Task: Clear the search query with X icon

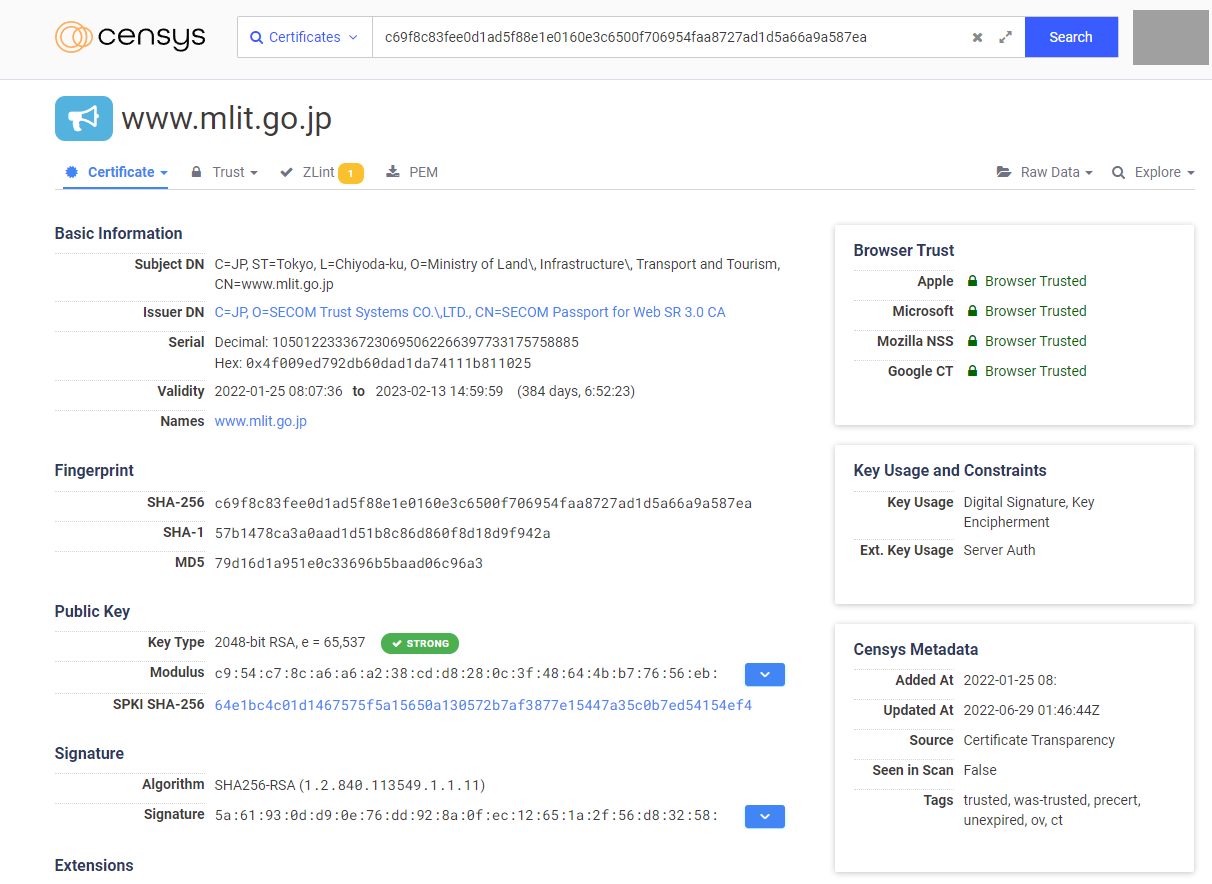Action: pyautogui.click(x=977, y=37)
